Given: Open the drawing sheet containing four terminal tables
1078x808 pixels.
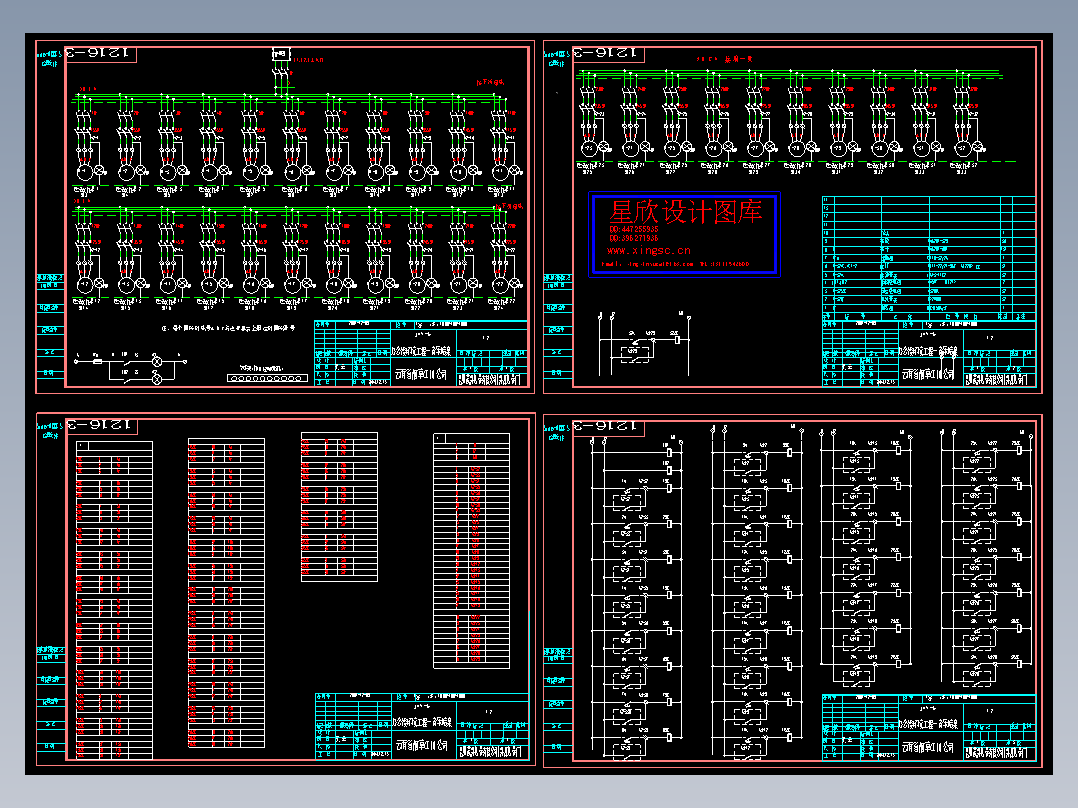Looking at the screenshot, I should 285,589.
